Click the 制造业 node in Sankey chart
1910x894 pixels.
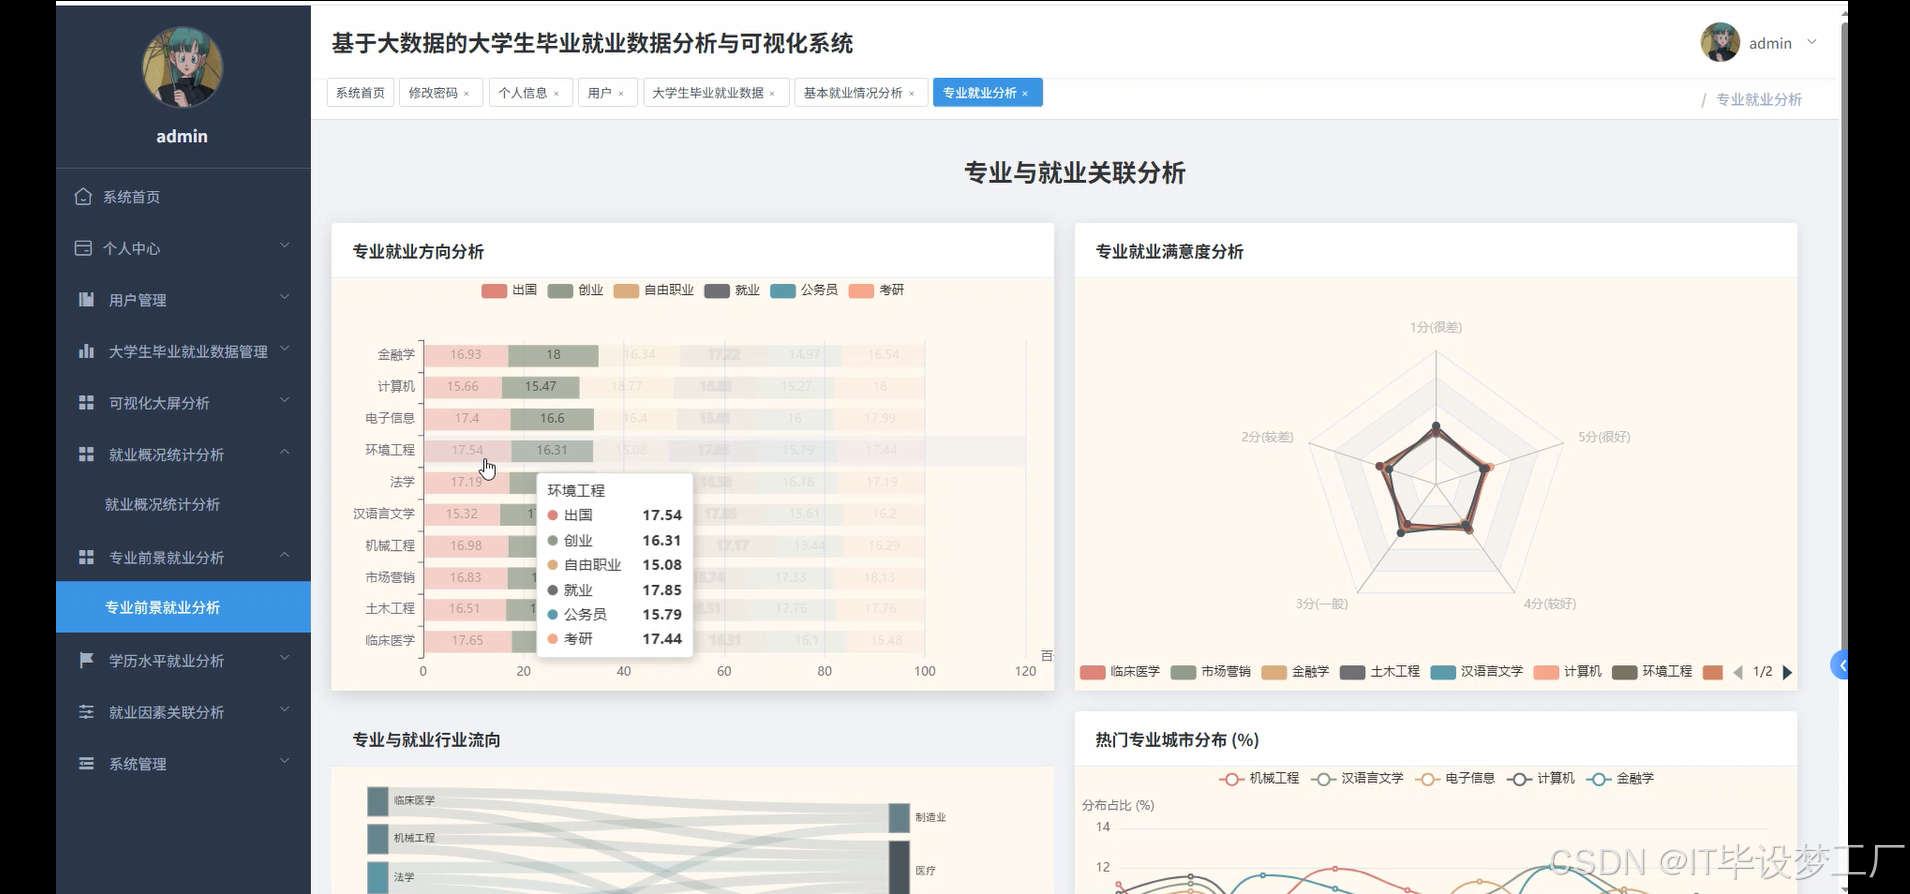point(899,818)
